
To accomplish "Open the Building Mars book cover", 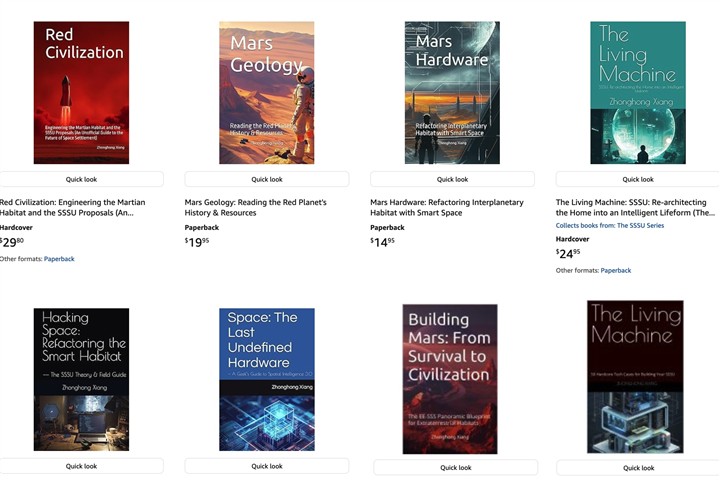I will pyautogui.click(x=450, y=379).
